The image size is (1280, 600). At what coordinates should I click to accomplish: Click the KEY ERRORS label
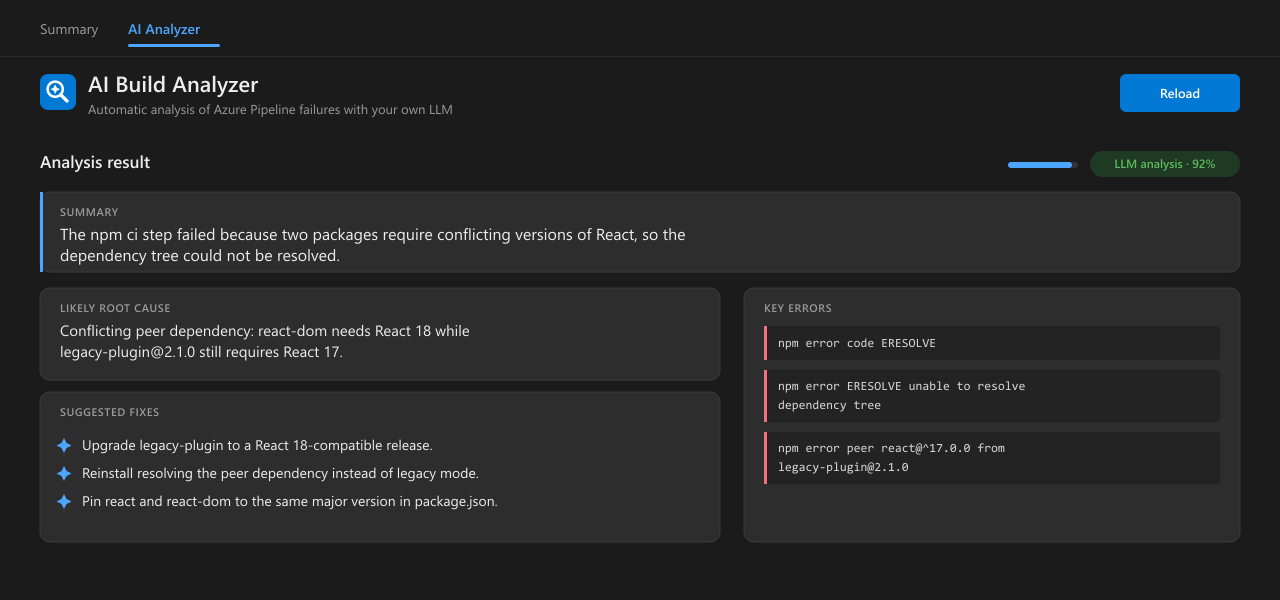click(798, 308)
